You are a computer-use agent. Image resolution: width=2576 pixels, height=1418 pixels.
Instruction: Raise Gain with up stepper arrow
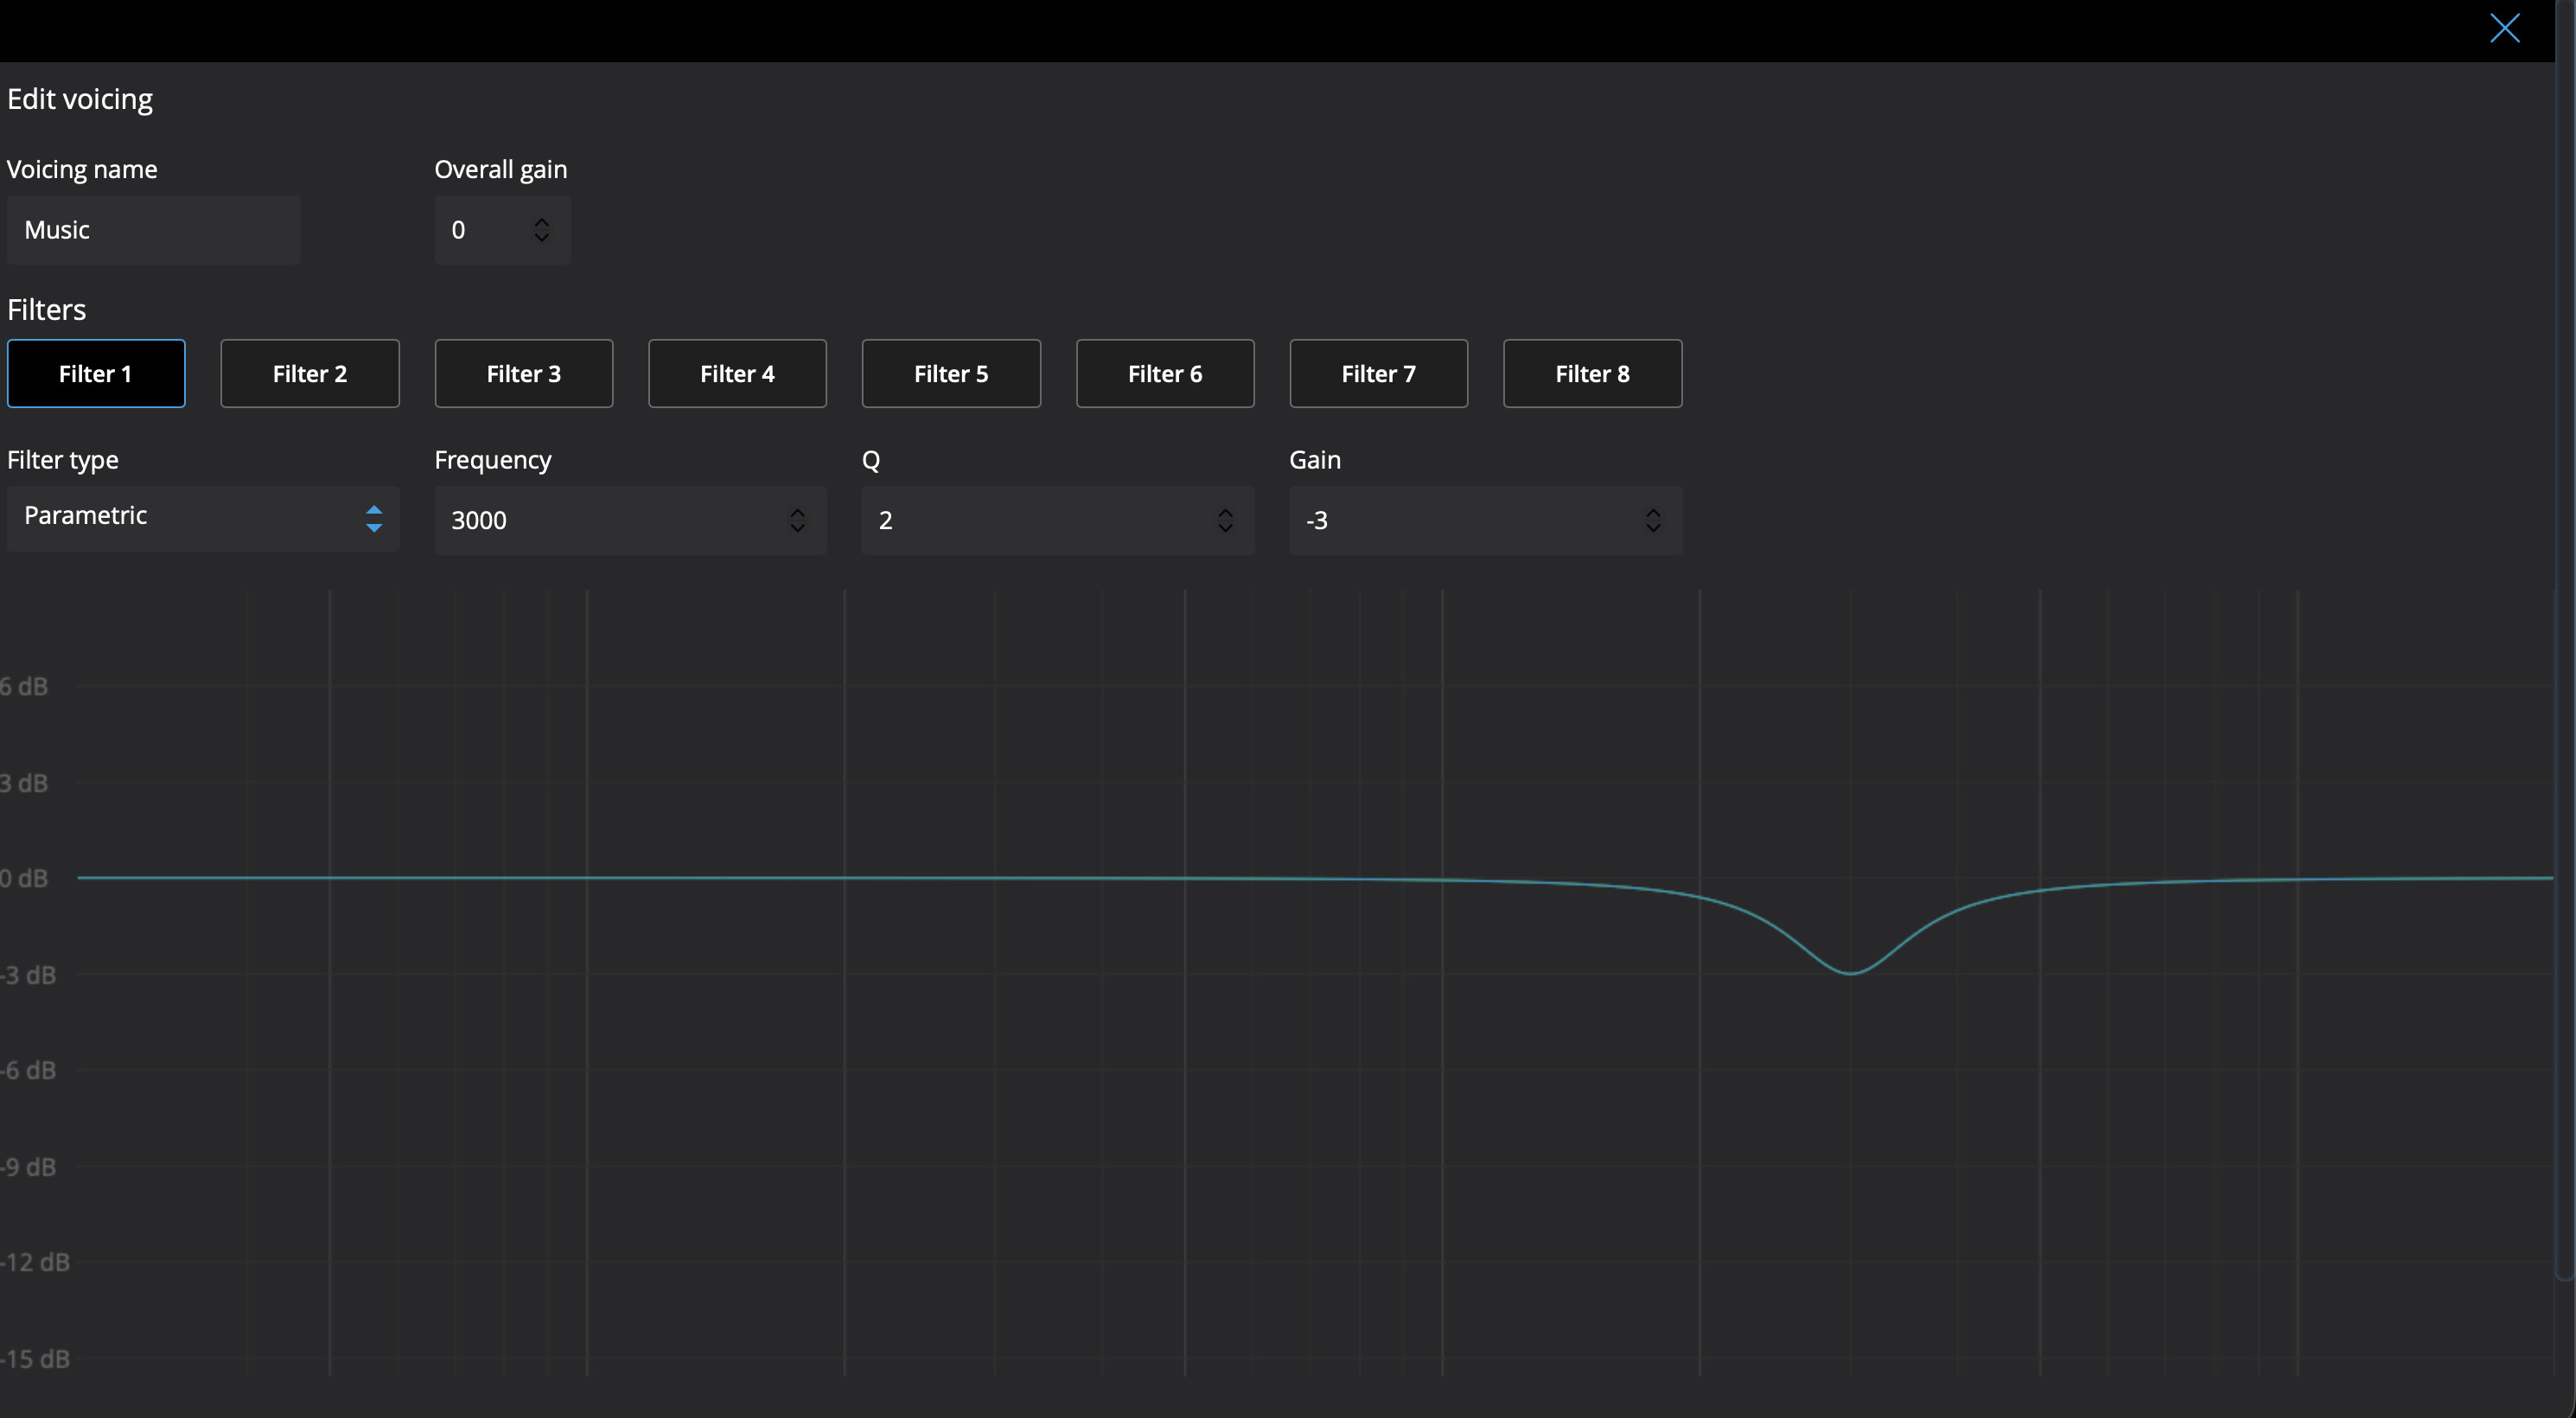coord(1653,512)
